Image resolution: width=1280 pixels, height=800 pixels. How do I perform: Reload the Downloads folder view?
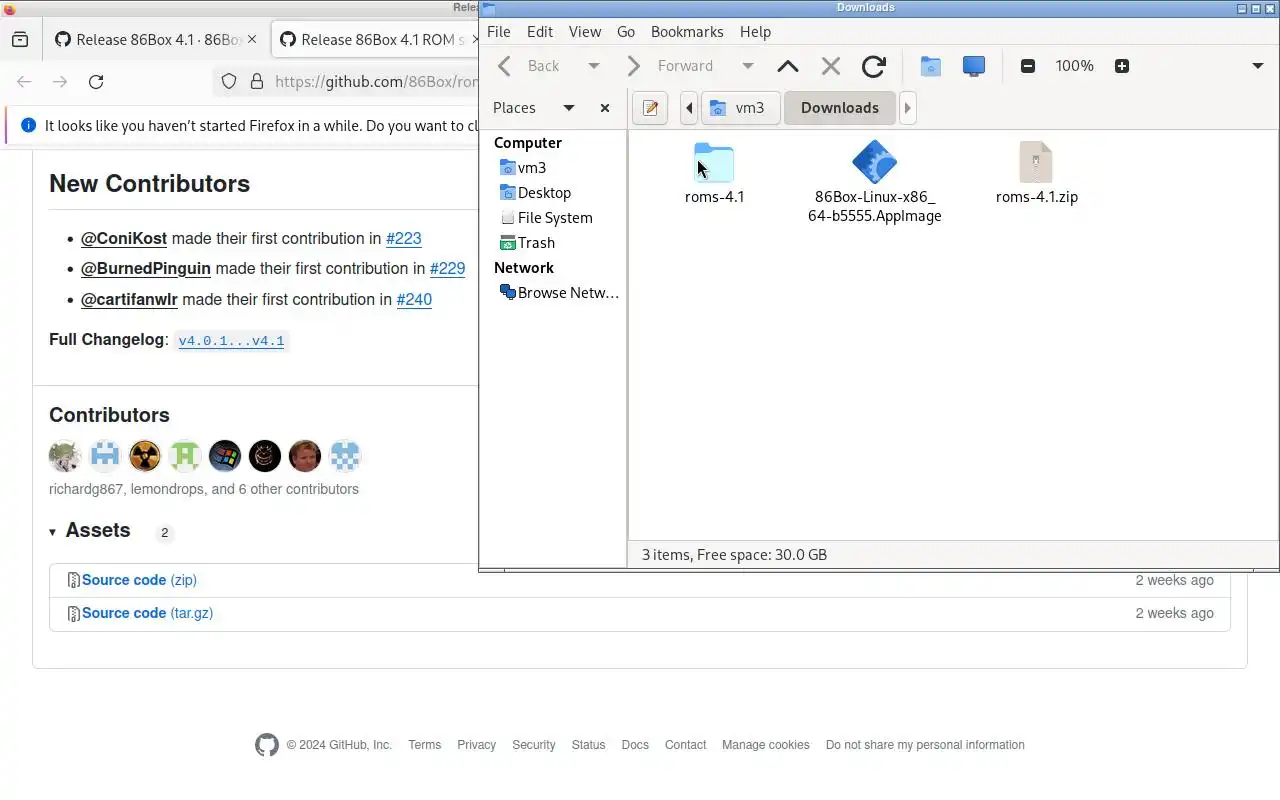[874, 66]
